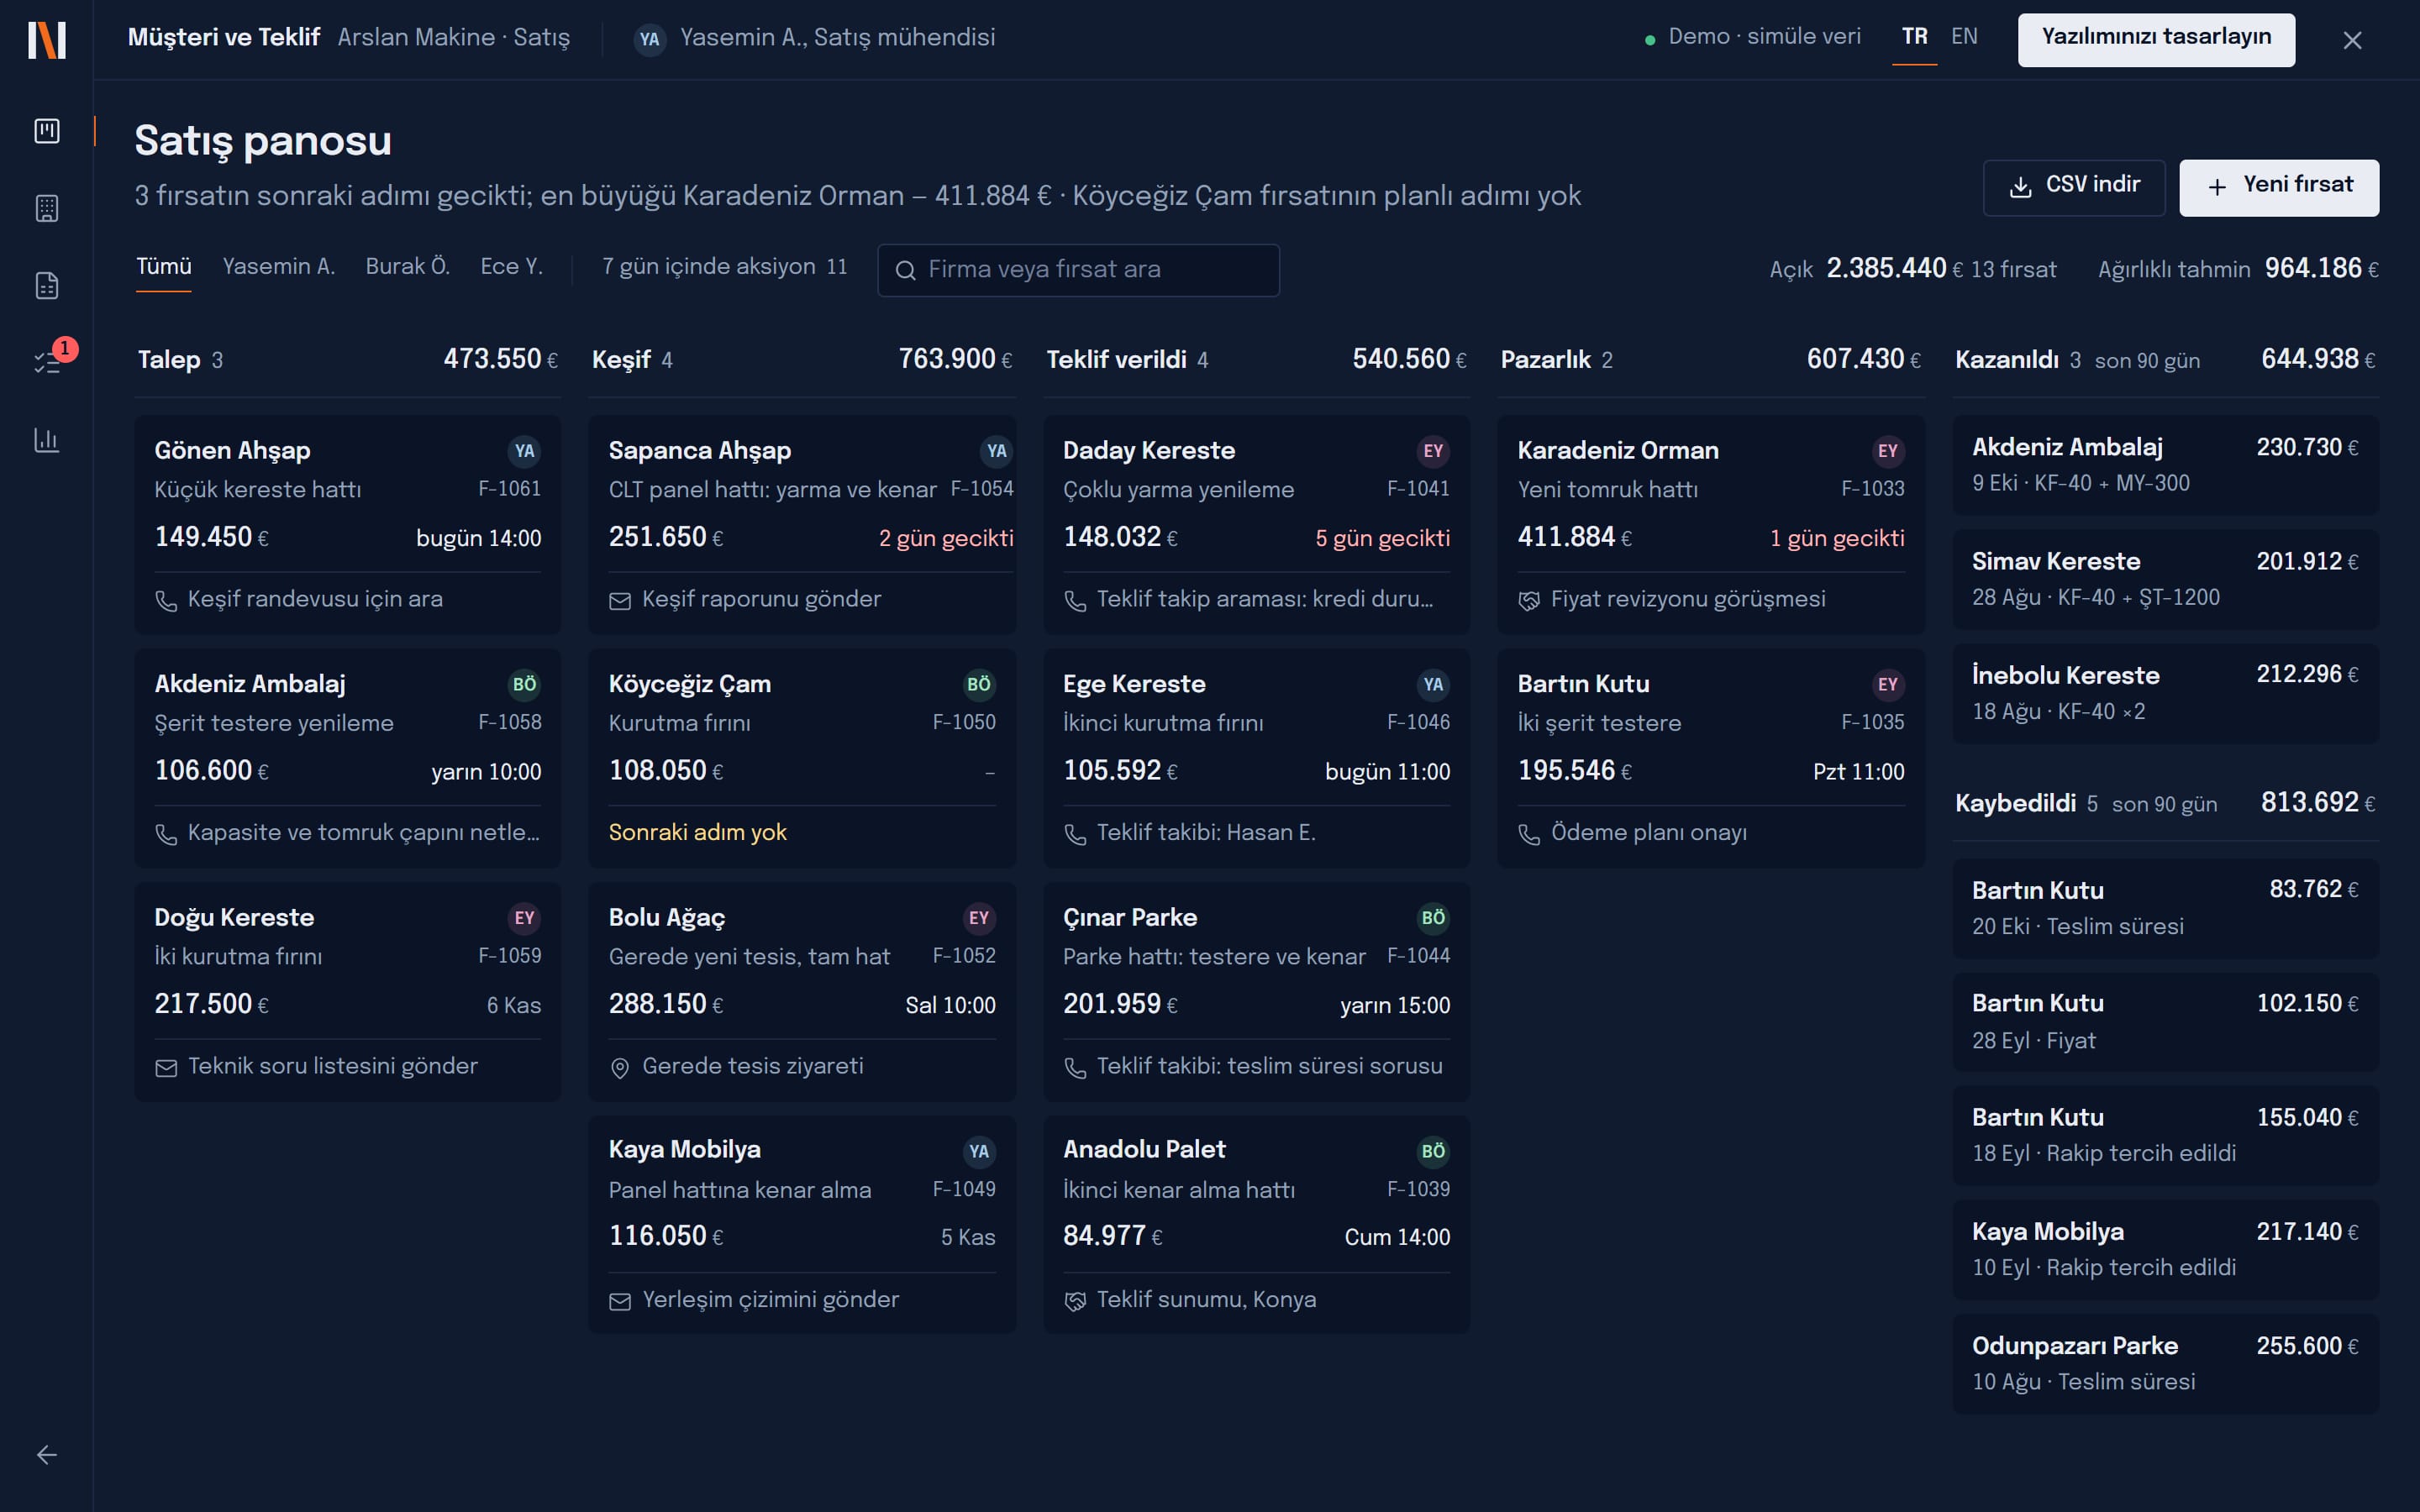Open the Ege Kereste opportunity card

(1256, 757)
